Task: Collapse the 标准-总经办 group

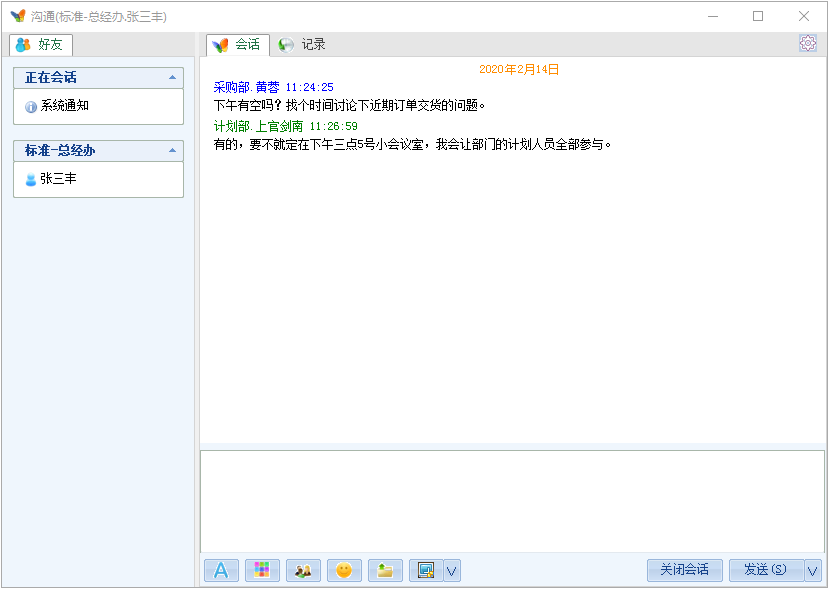Action: click(172, 150)
